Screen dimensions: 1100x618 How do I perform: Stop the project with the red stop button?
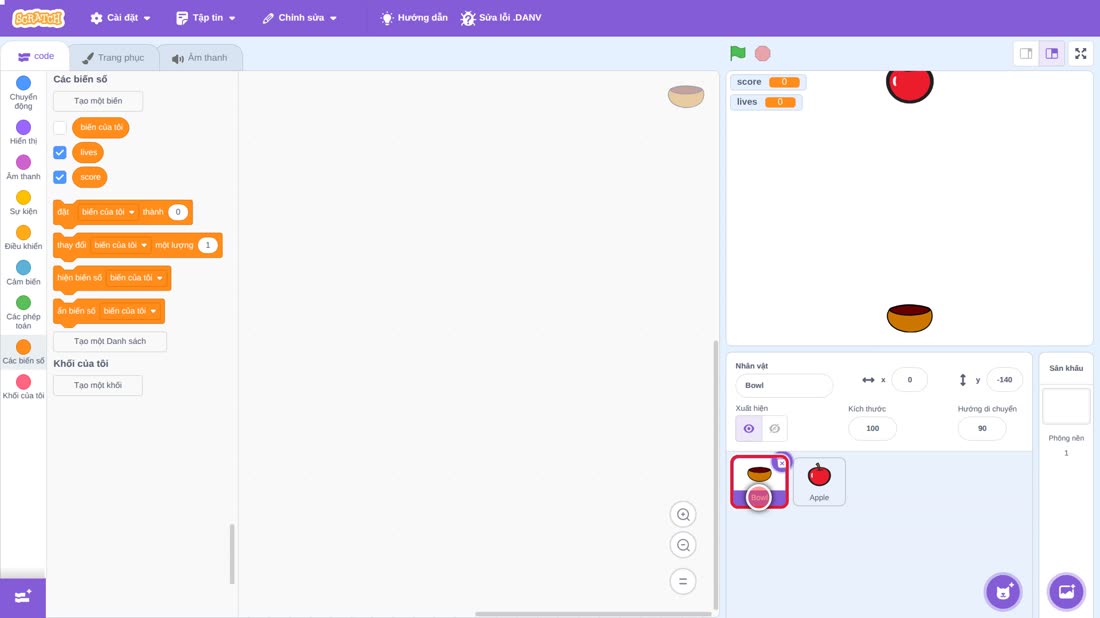tap(763, 53)
